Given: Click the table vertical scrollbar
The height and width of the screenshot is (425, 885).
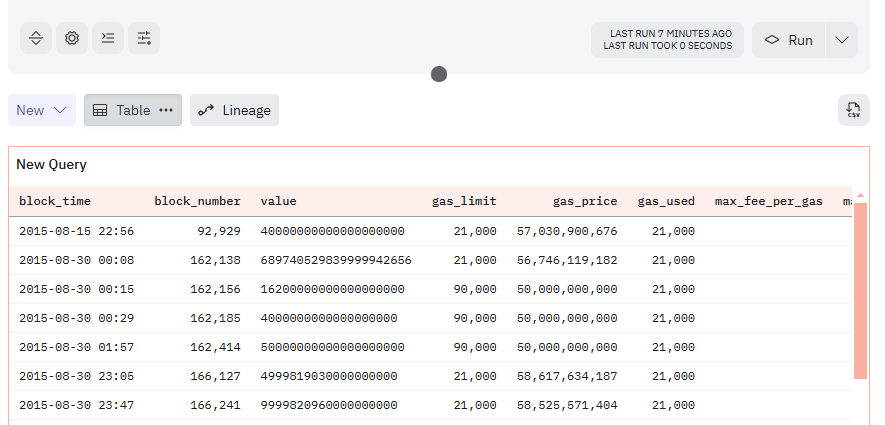Looking at the screenshot, I should pyautogui.click(x=860, y=291).
